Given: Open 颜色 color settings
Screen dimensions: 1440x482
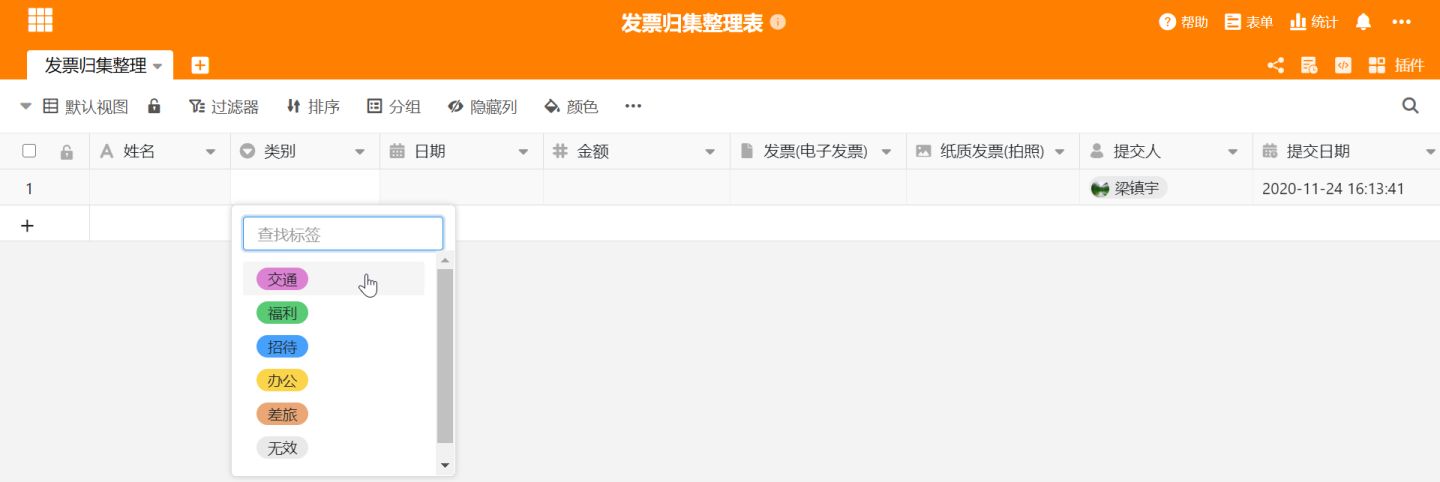Looking at the screenshot, I should pos(571,106).
